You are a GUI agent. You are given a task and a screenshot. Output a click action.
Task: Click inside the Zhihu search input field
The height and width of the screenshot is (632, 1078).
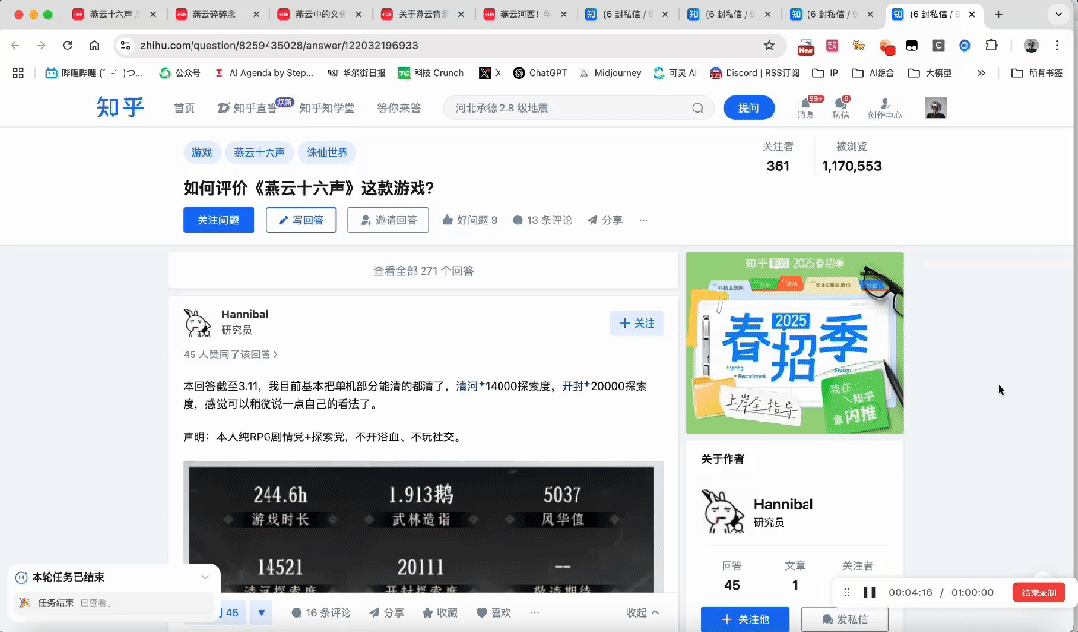coord(570,107)
